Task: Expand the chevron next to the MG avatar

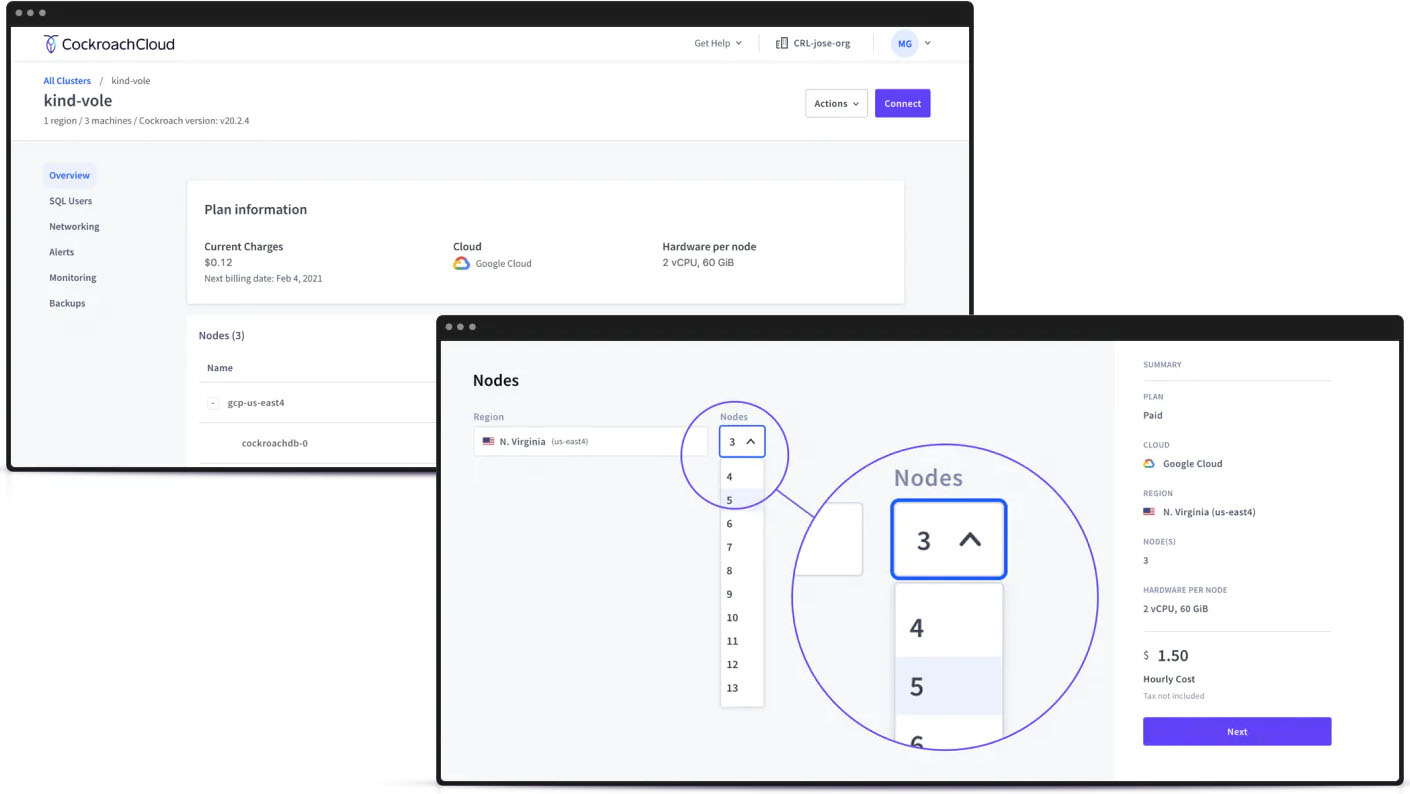Action: [928, 44]
